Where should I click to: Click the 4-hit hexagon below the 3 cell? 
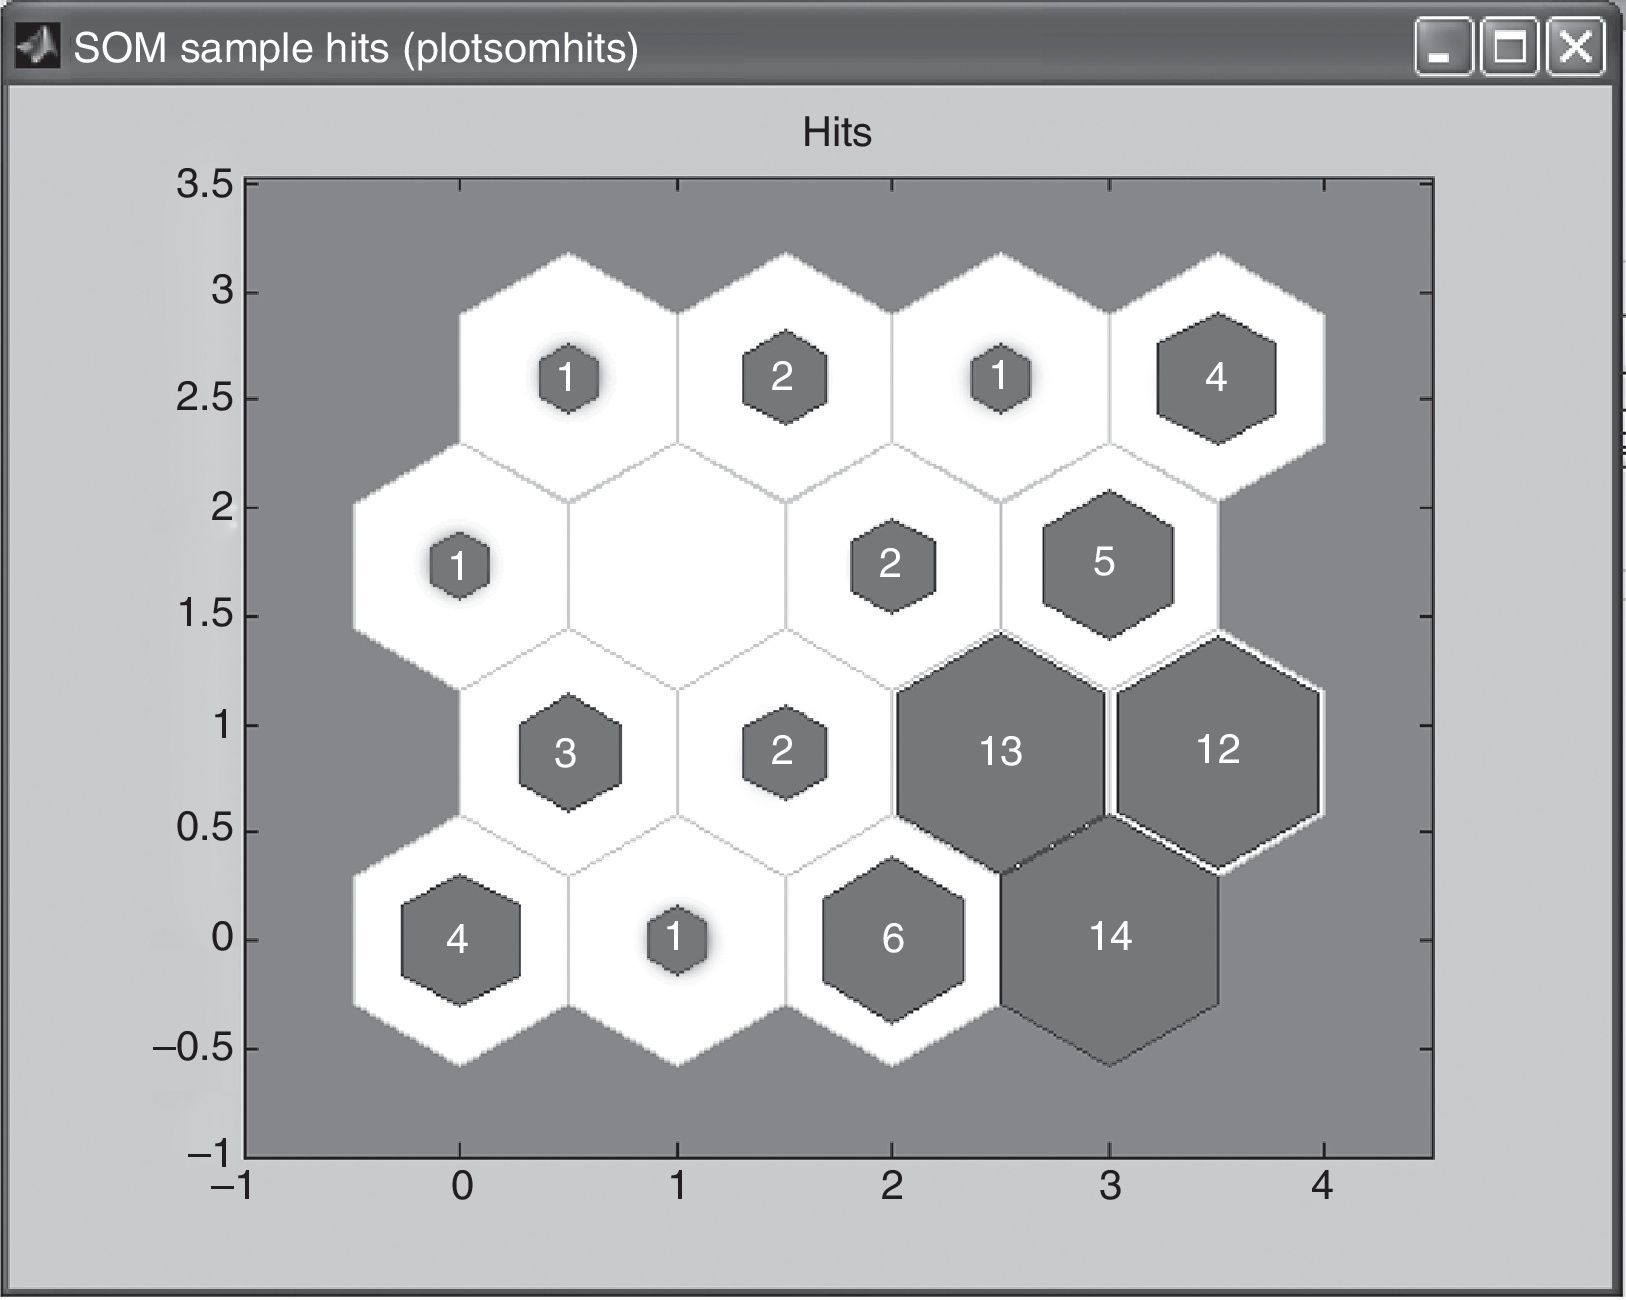[460, 939]
